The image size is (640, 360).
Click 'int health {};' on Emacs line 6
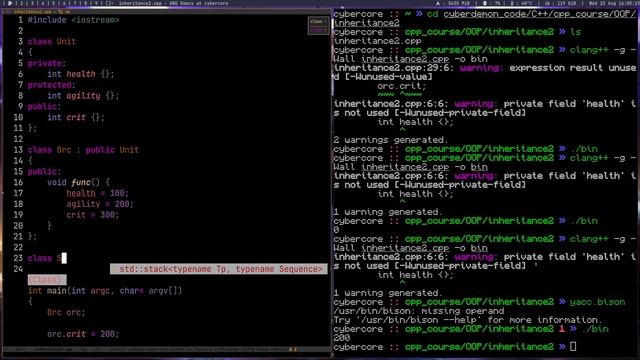tap(81, 74)
